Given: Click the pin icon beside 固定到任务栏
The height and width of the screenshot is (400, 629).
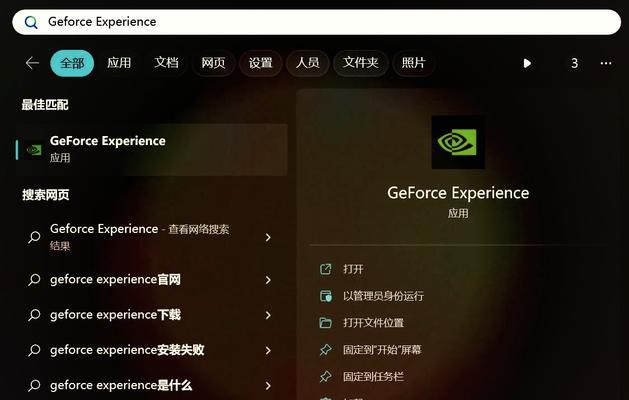Looking at the screenshot, I should (x=326, y=377).
